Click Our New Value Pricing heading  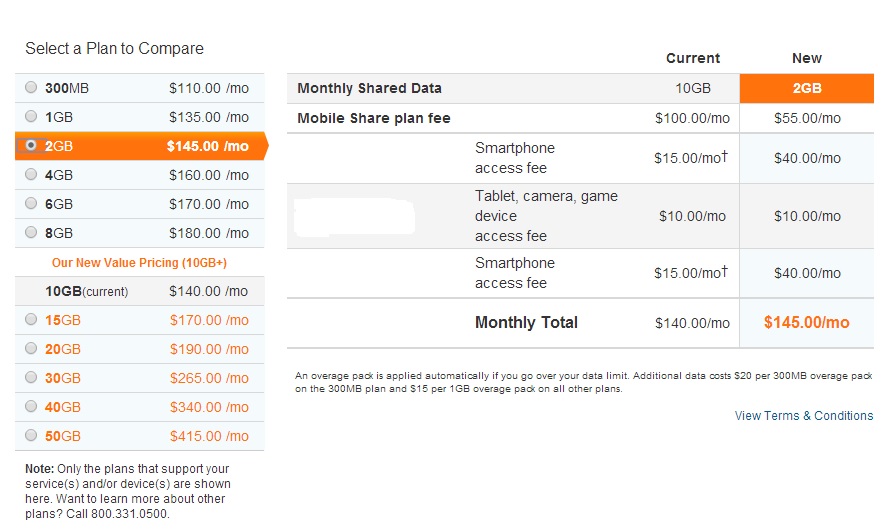[x=139, y=263]
